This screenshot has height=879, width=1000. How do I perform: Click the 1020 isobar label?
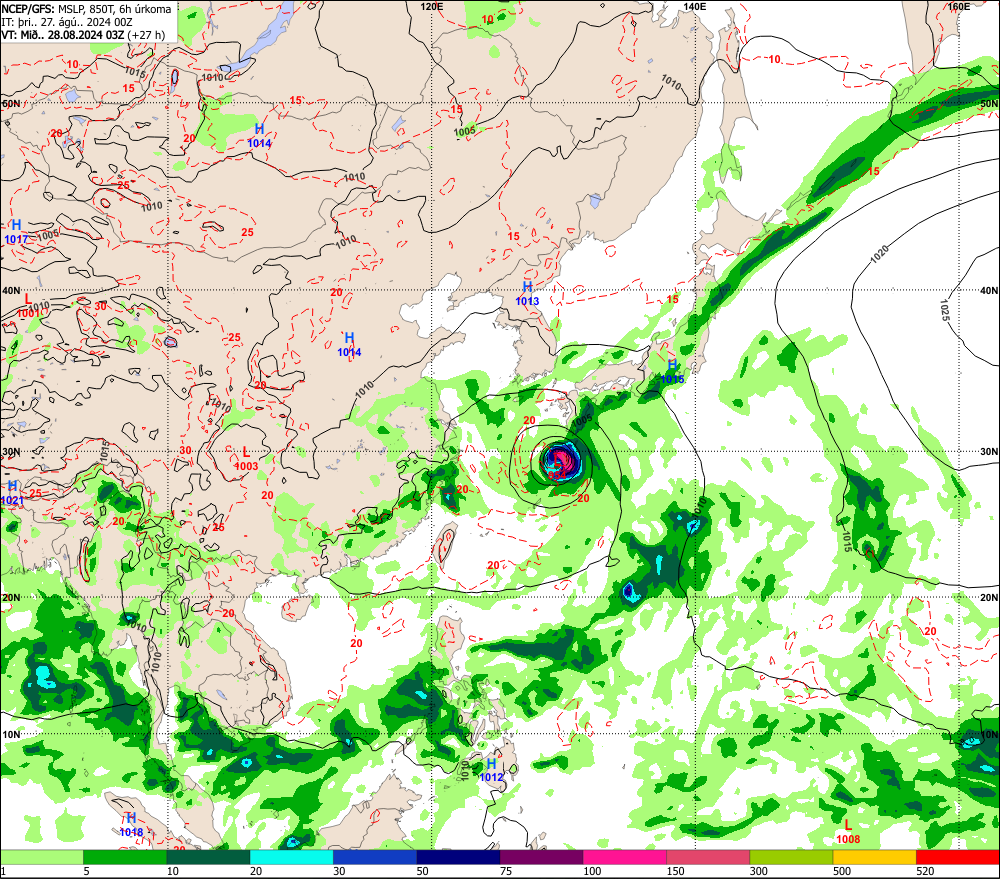879,255
